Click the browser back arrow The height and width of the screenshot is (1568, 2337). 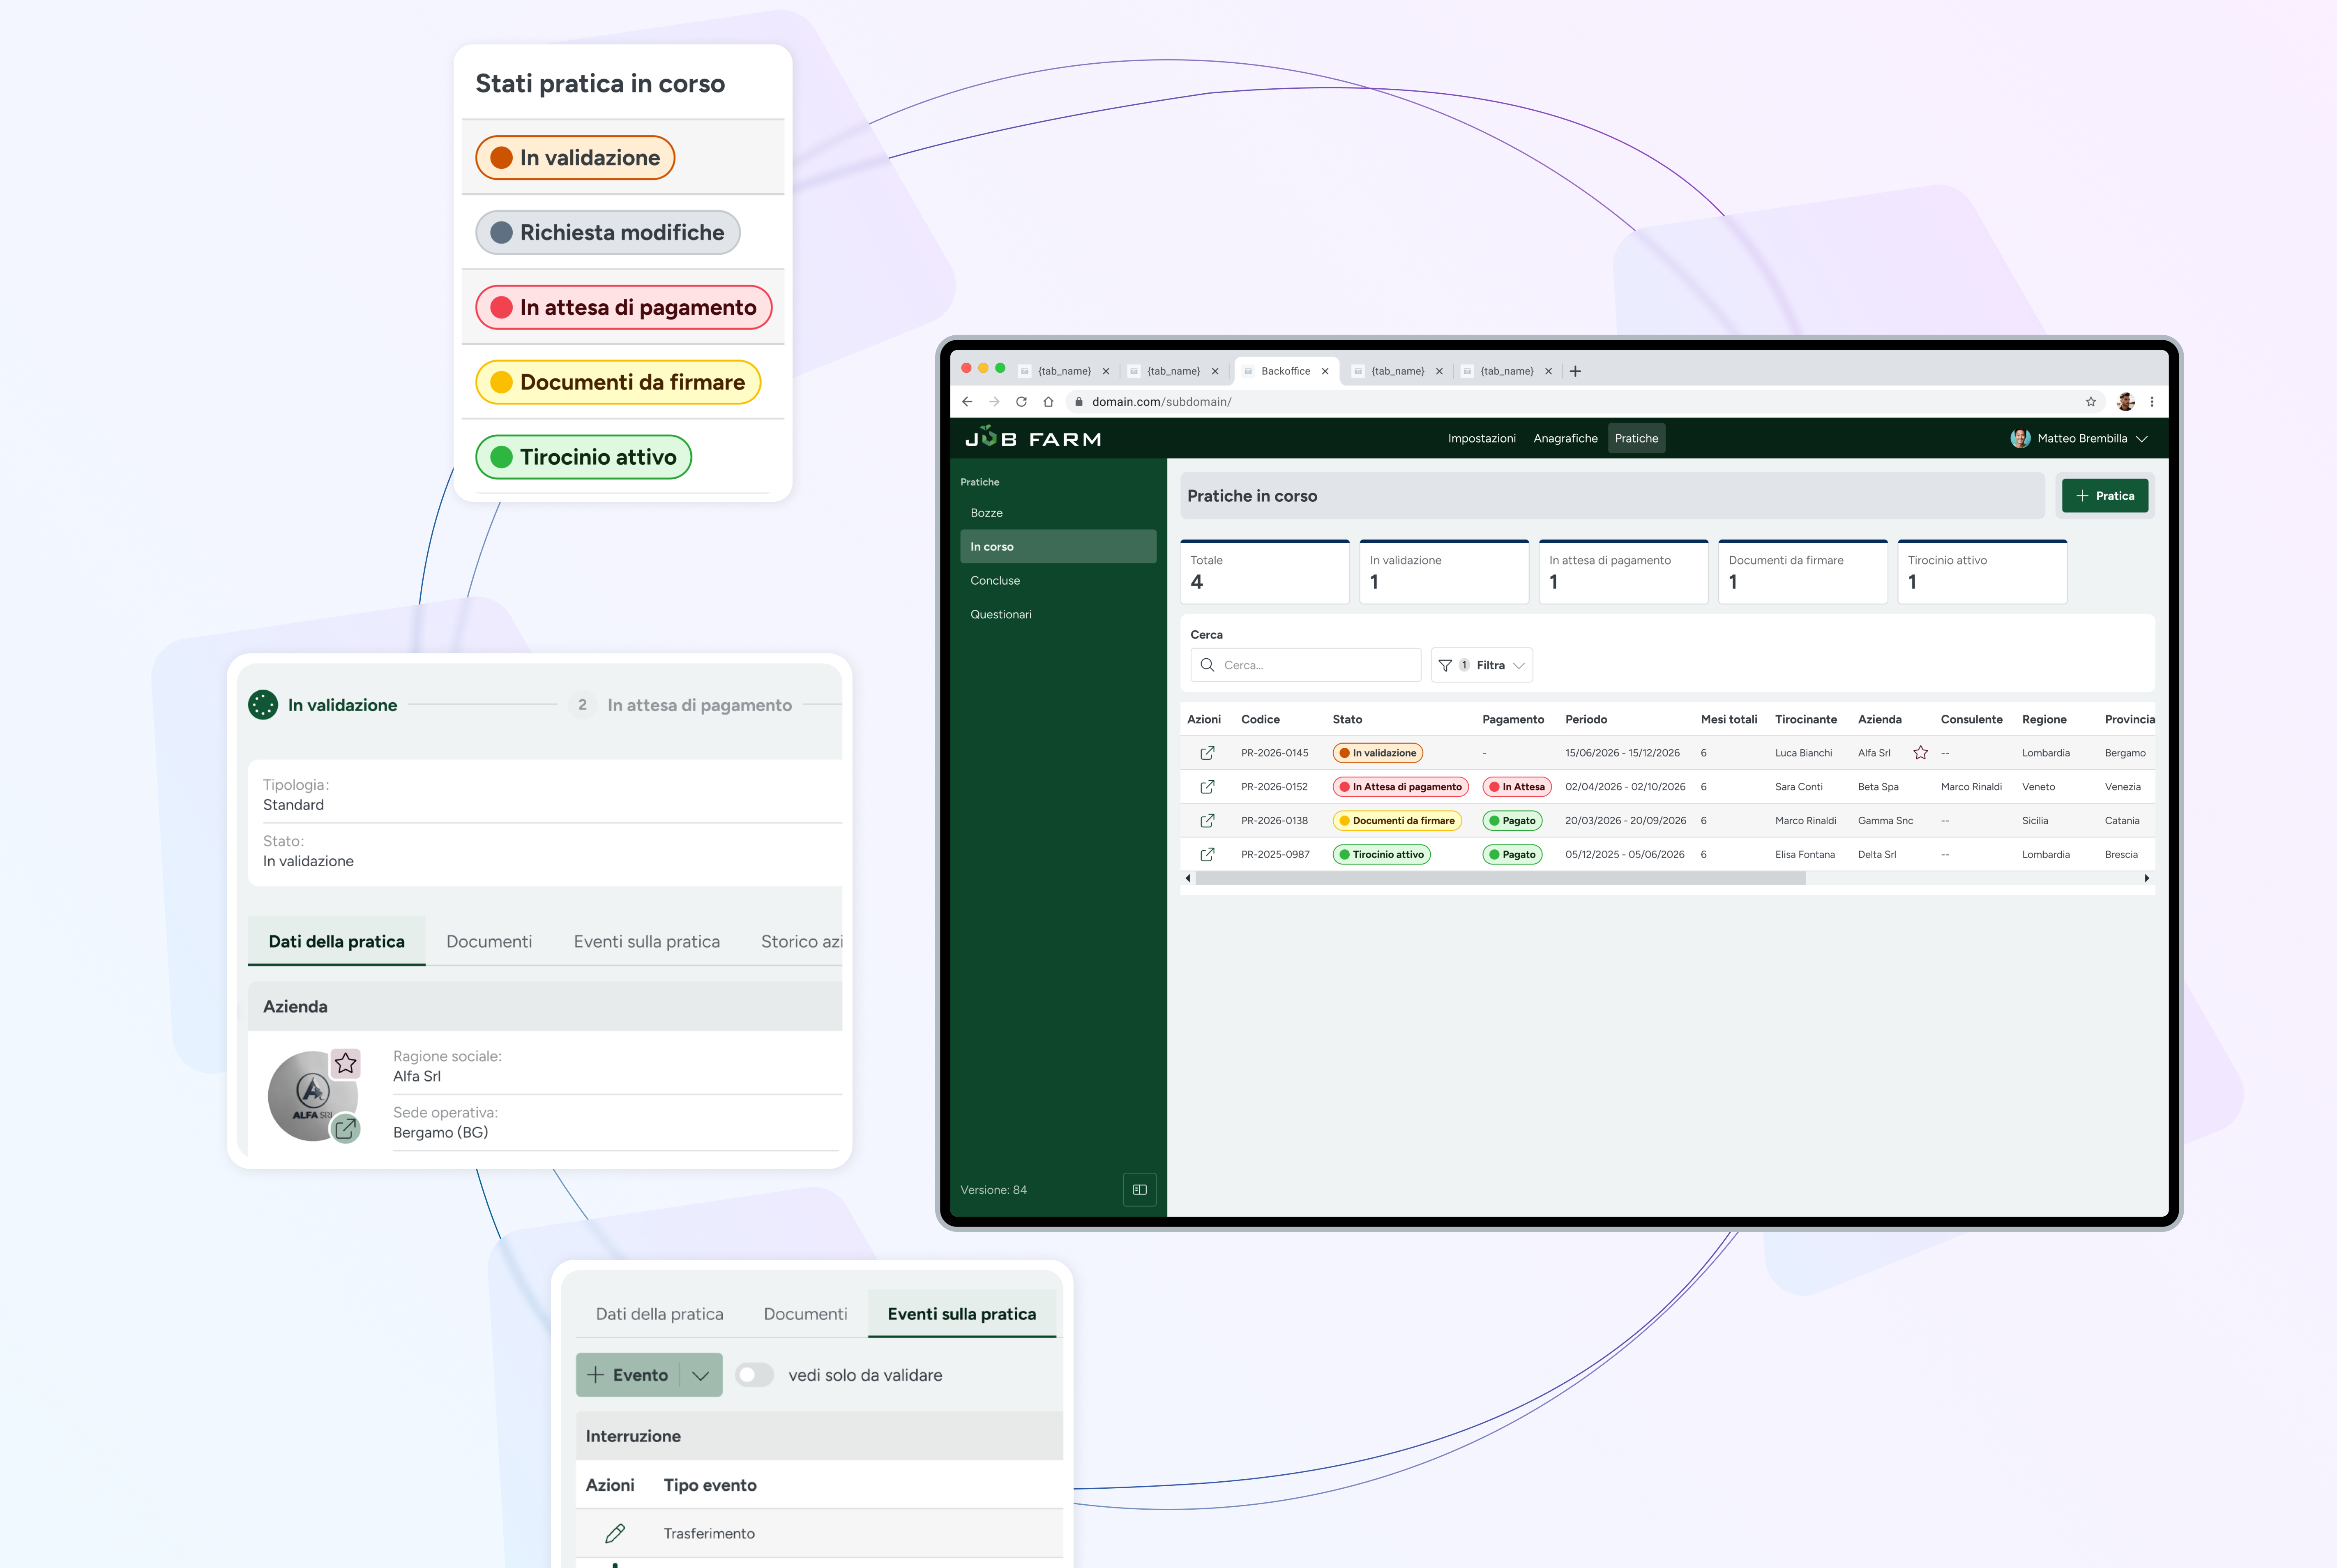click(x=967, y=402)
